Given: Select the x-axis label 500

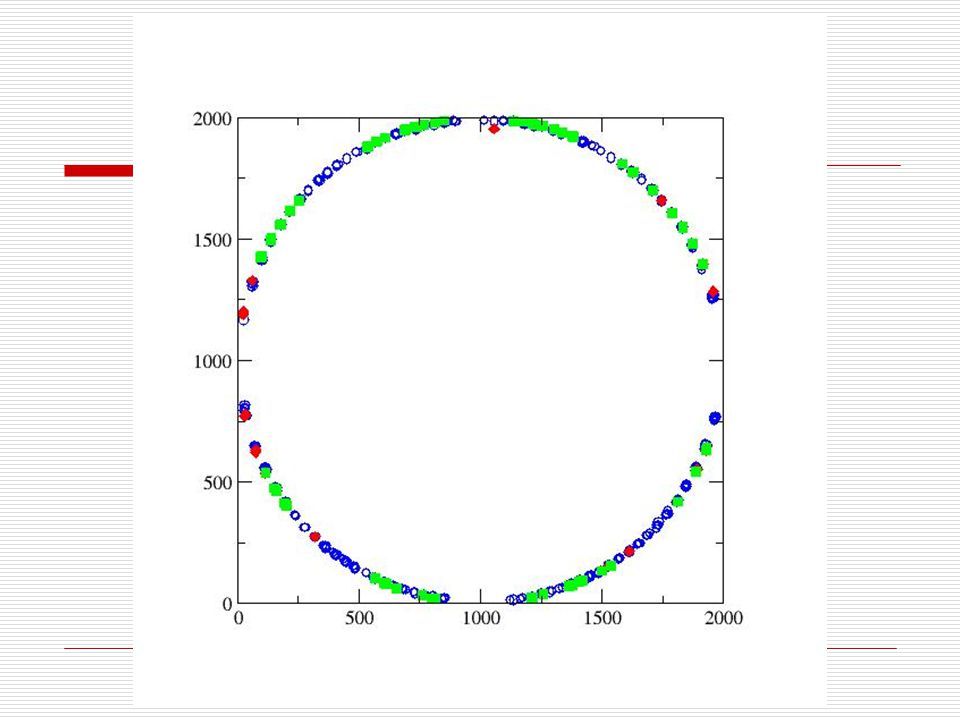Looking at the screenshot, I should (359, 618).
